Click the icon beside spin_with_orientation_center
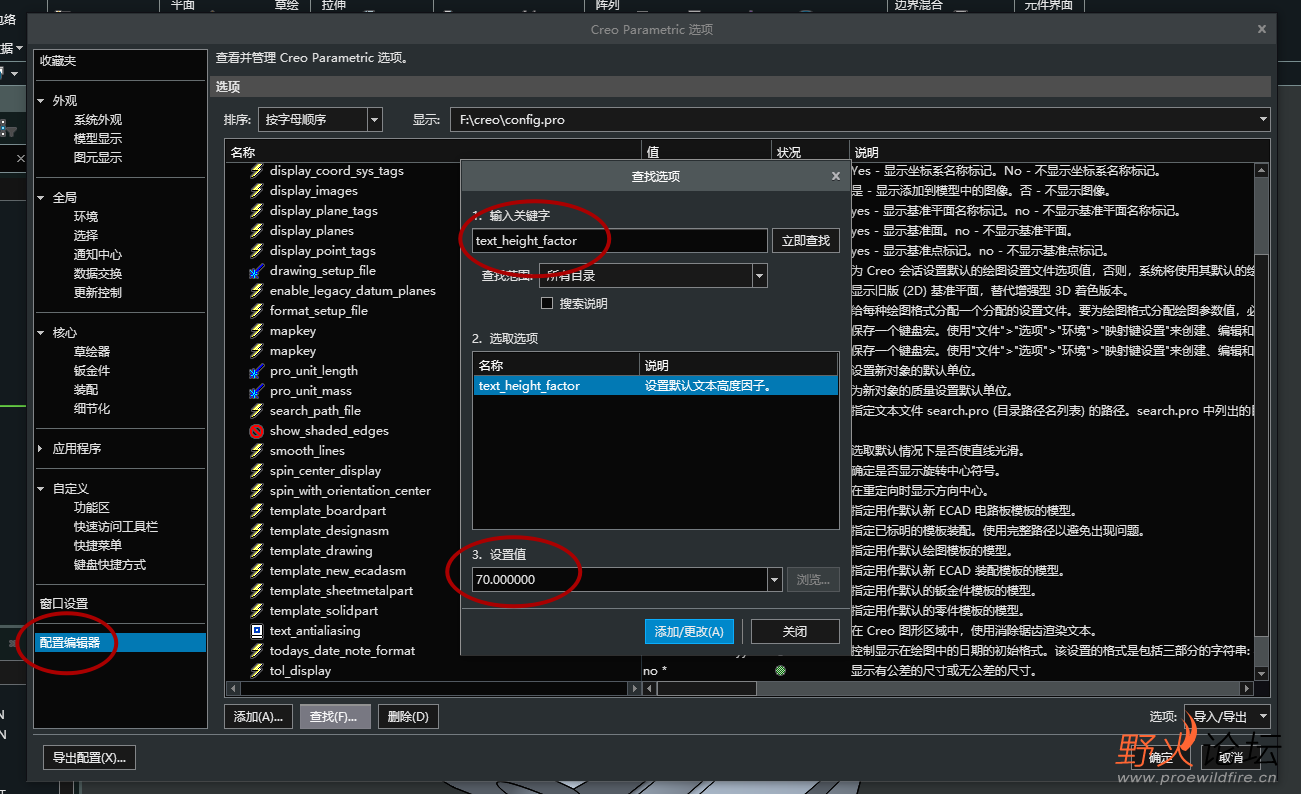 pyautogui.click(x=257, y=491)
